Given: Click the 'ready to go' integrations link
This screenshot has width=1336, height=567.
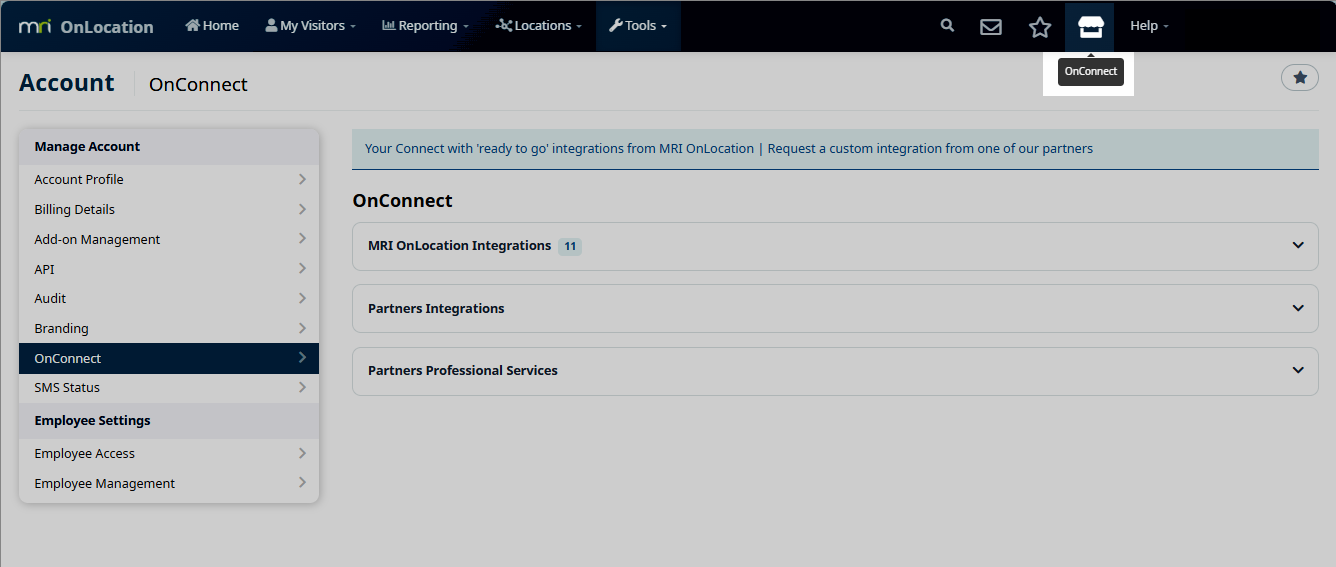Looking at the screenshot, I should (x=559, y=149).
